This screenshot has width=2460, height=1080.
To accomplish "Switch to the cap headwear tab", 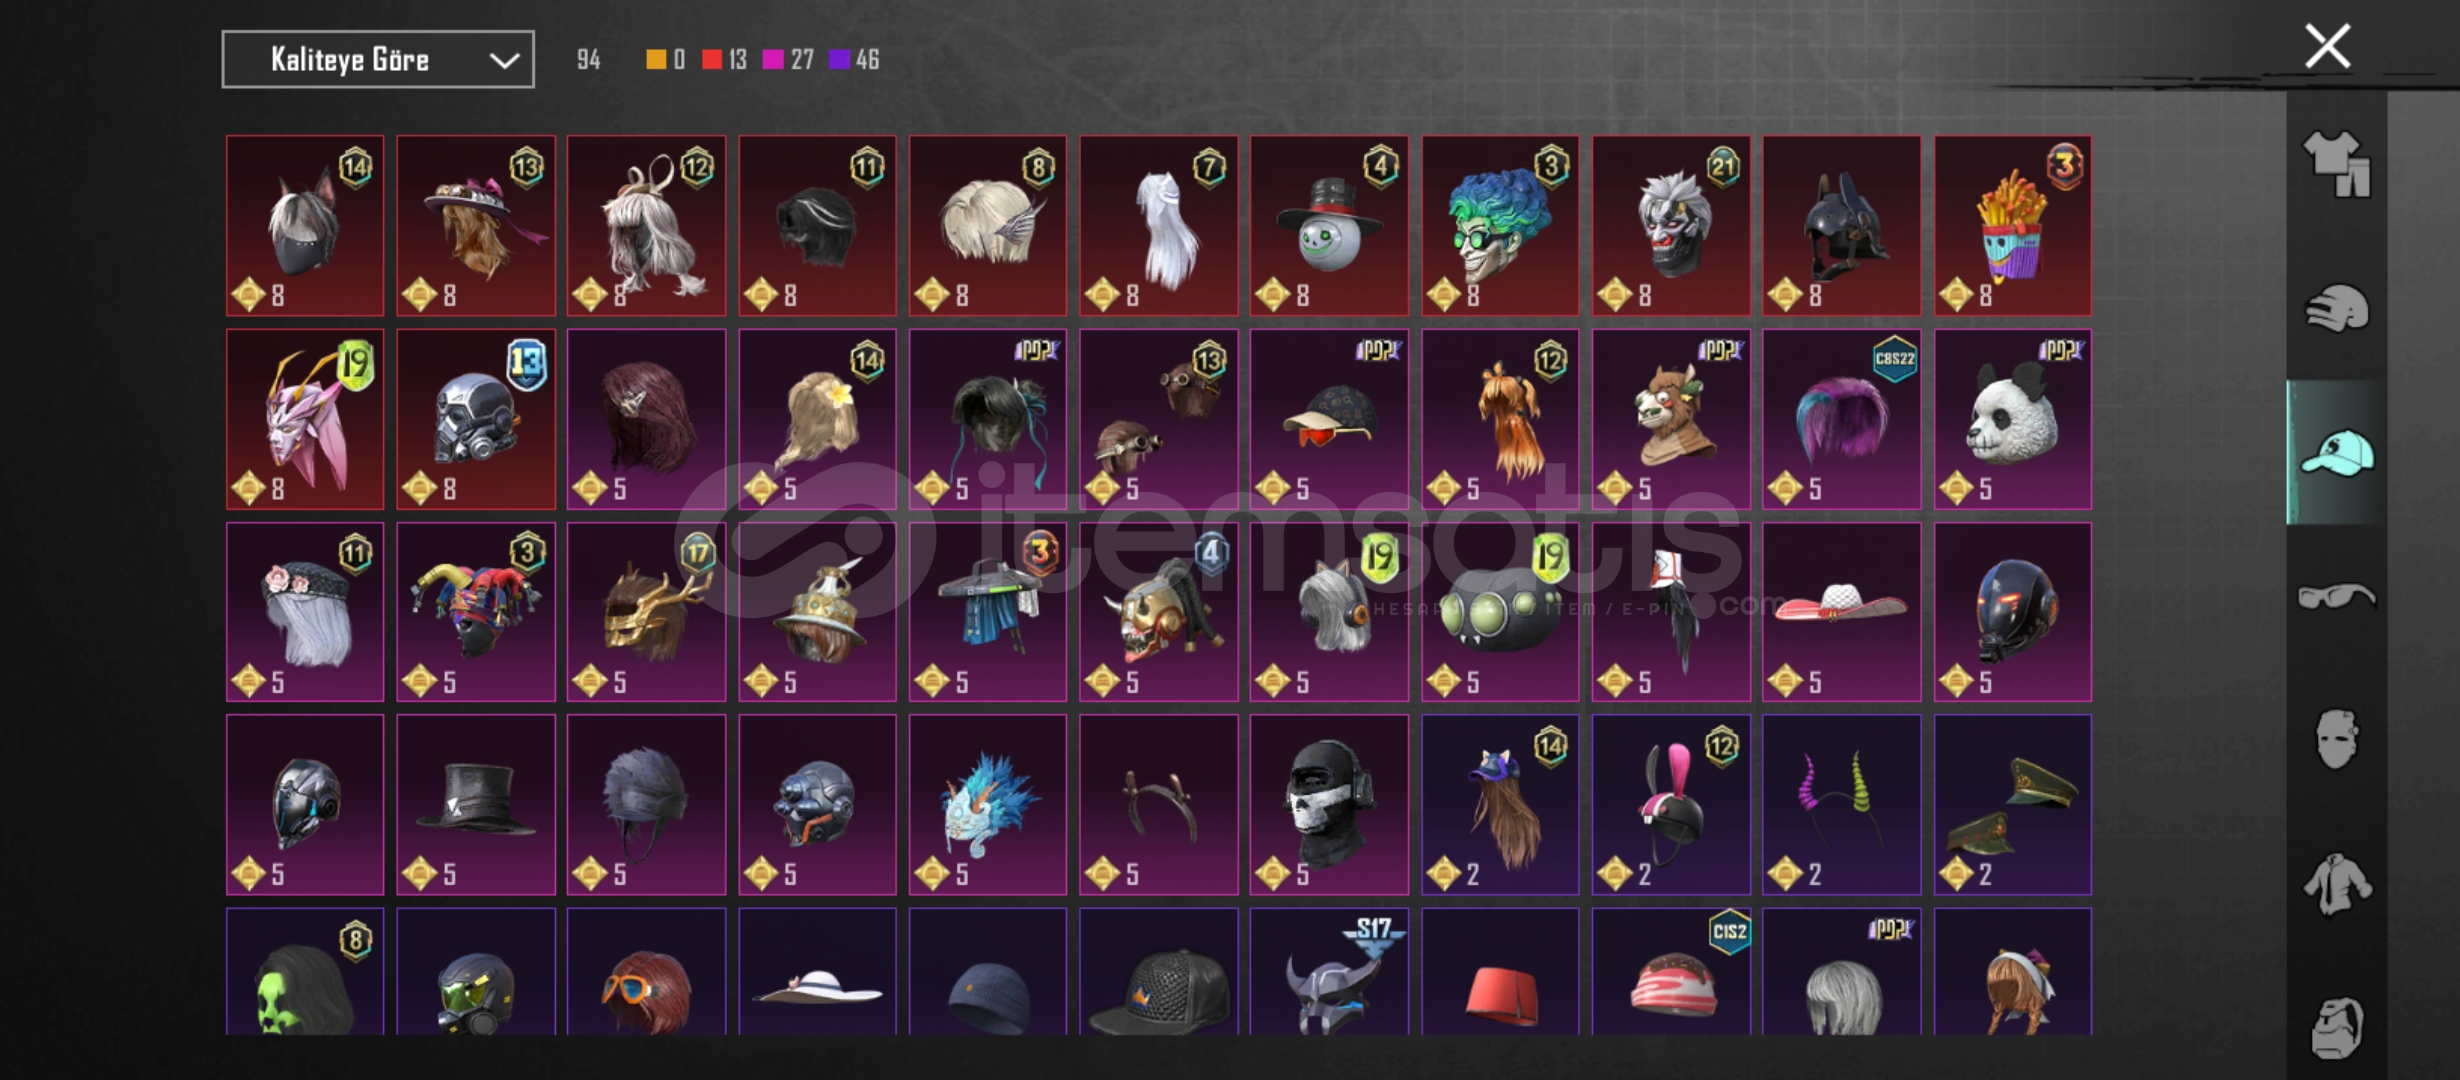I will tap(2336, 452).
